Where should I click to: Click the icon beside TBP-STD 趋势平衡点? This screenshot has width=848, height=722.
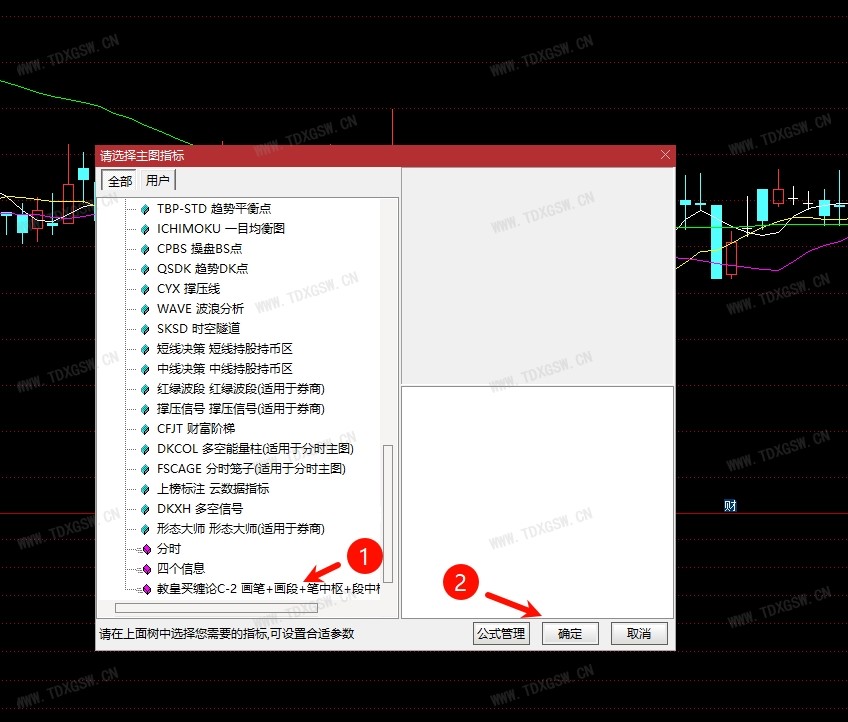pos(145,209)
